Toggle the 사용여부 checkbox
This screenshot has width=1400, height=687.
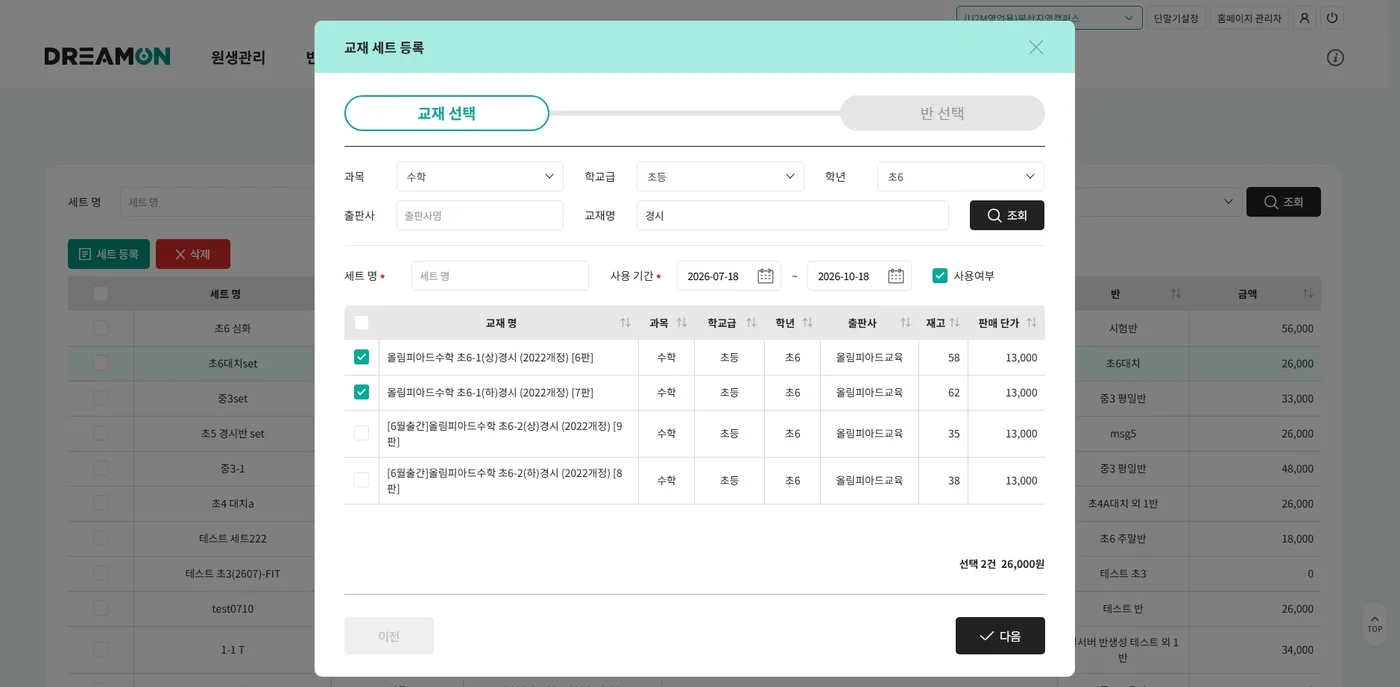tap(940, 276)
